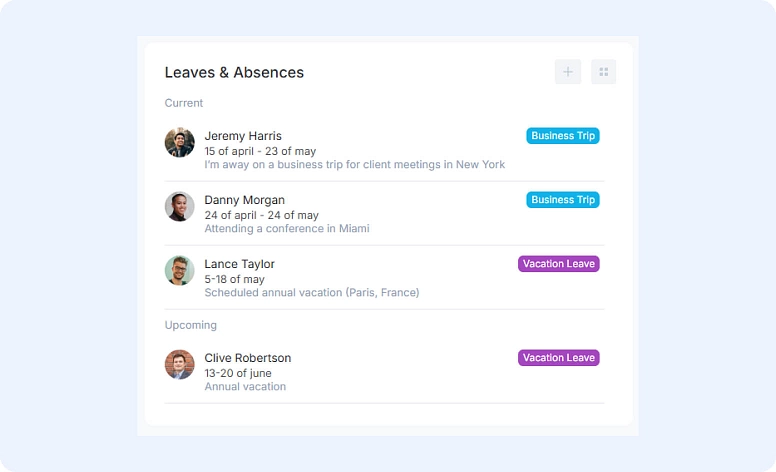Open Jeremy Harris profile avatar
Viewport: 776px width, 472px height.
pos(180,143)
